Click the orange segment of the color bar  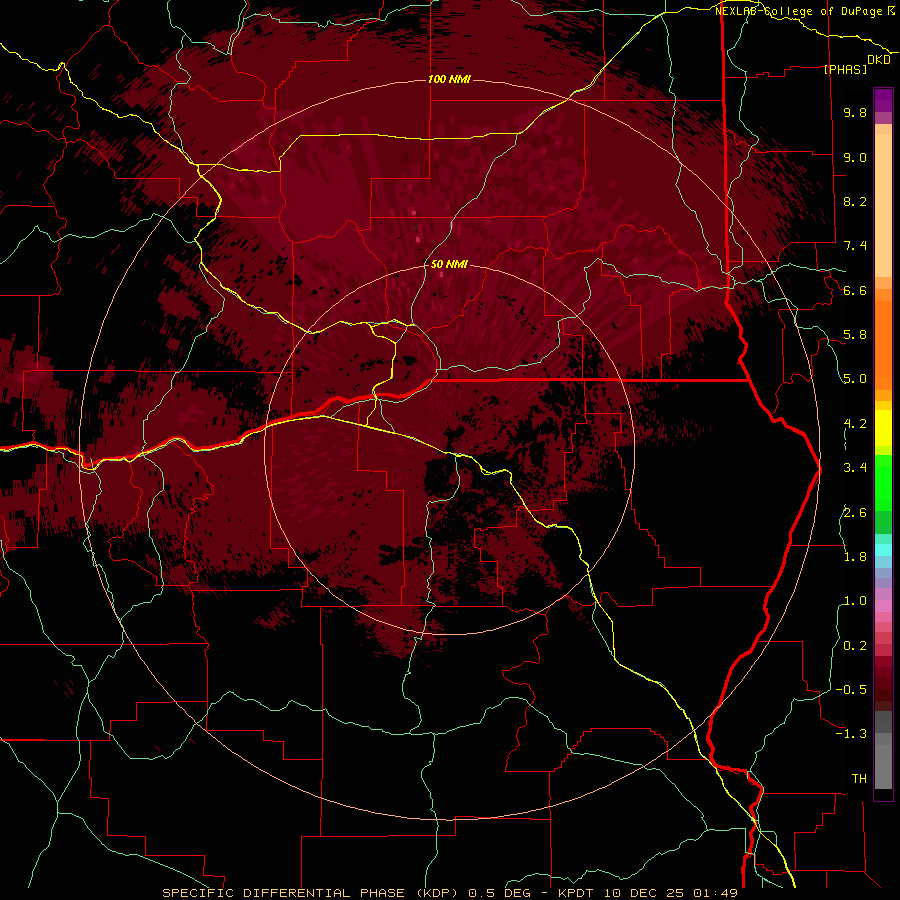pyautogui.click(x=883, y=344)
